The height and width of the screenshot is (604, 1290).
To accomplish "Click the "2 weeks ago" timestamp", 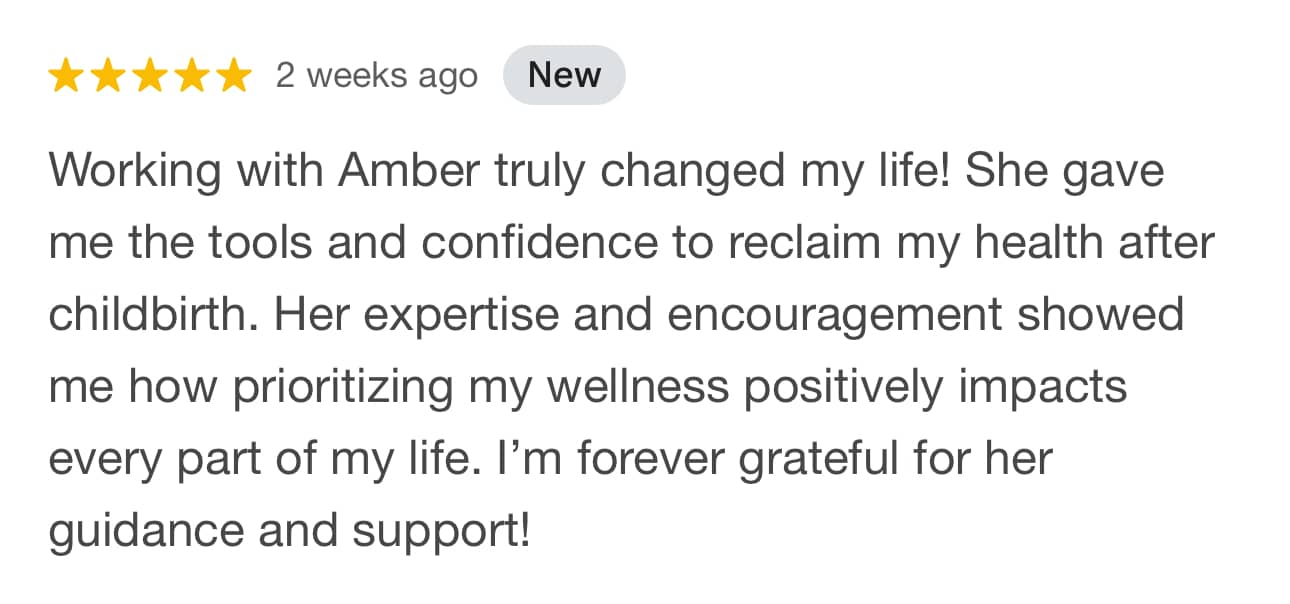I will pyautogui.click(x=377, y=76).
